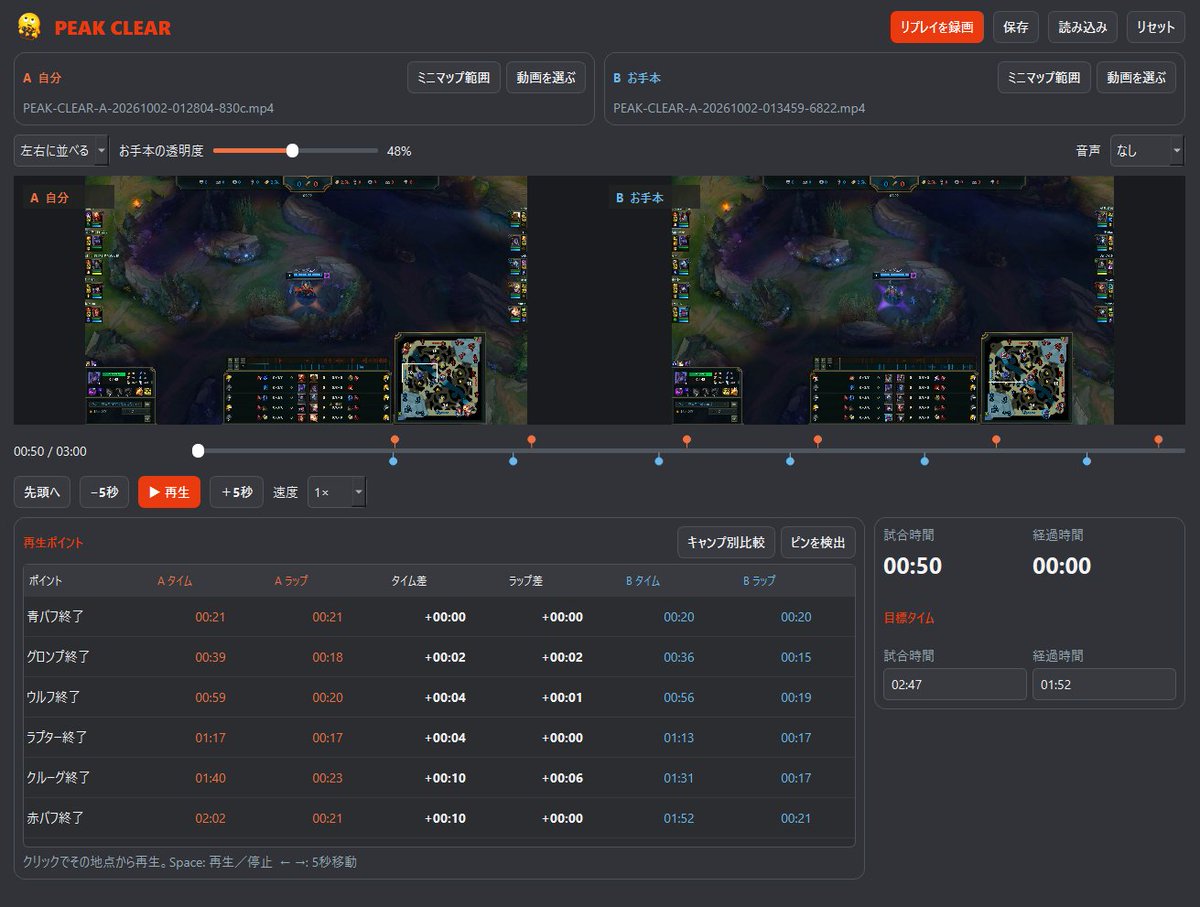This screenshot has width=1200, height=907.
Task: Select the グロンプ終了 row label
Action: click(x=59, y=657)
